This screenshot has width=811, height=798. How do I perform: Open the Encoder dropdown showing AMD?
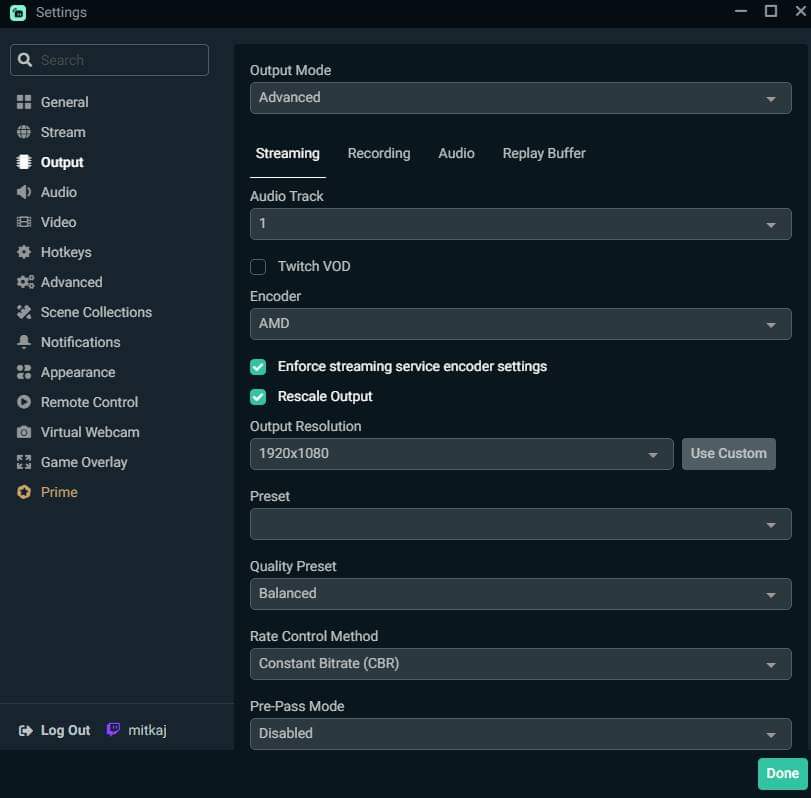[520, 324]
